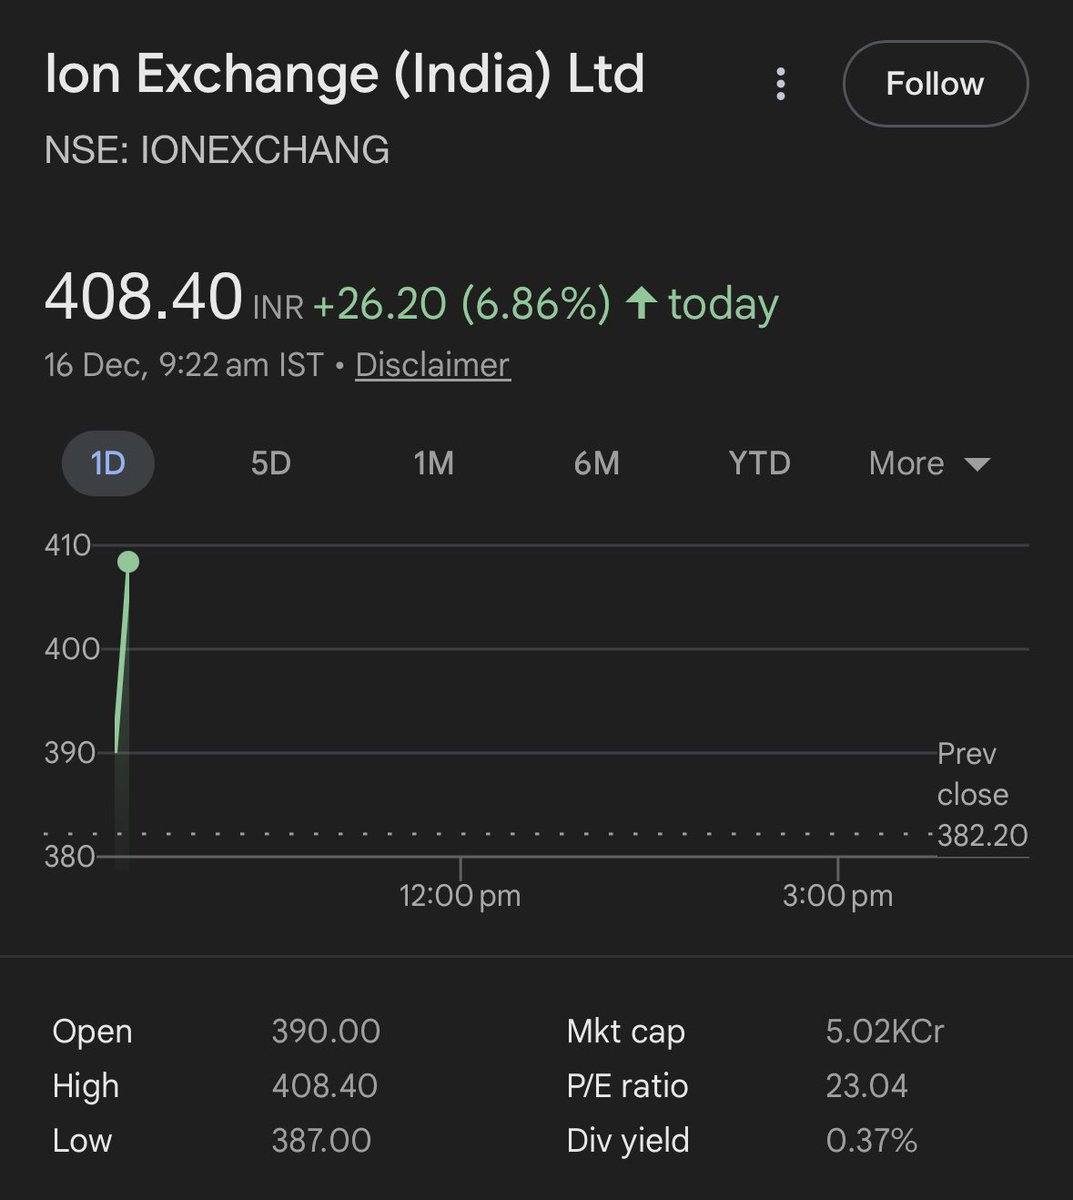Screen dimensions: 1073x1200
Task: Switch to the 1M chart range
Action: [x=434, y=464]
